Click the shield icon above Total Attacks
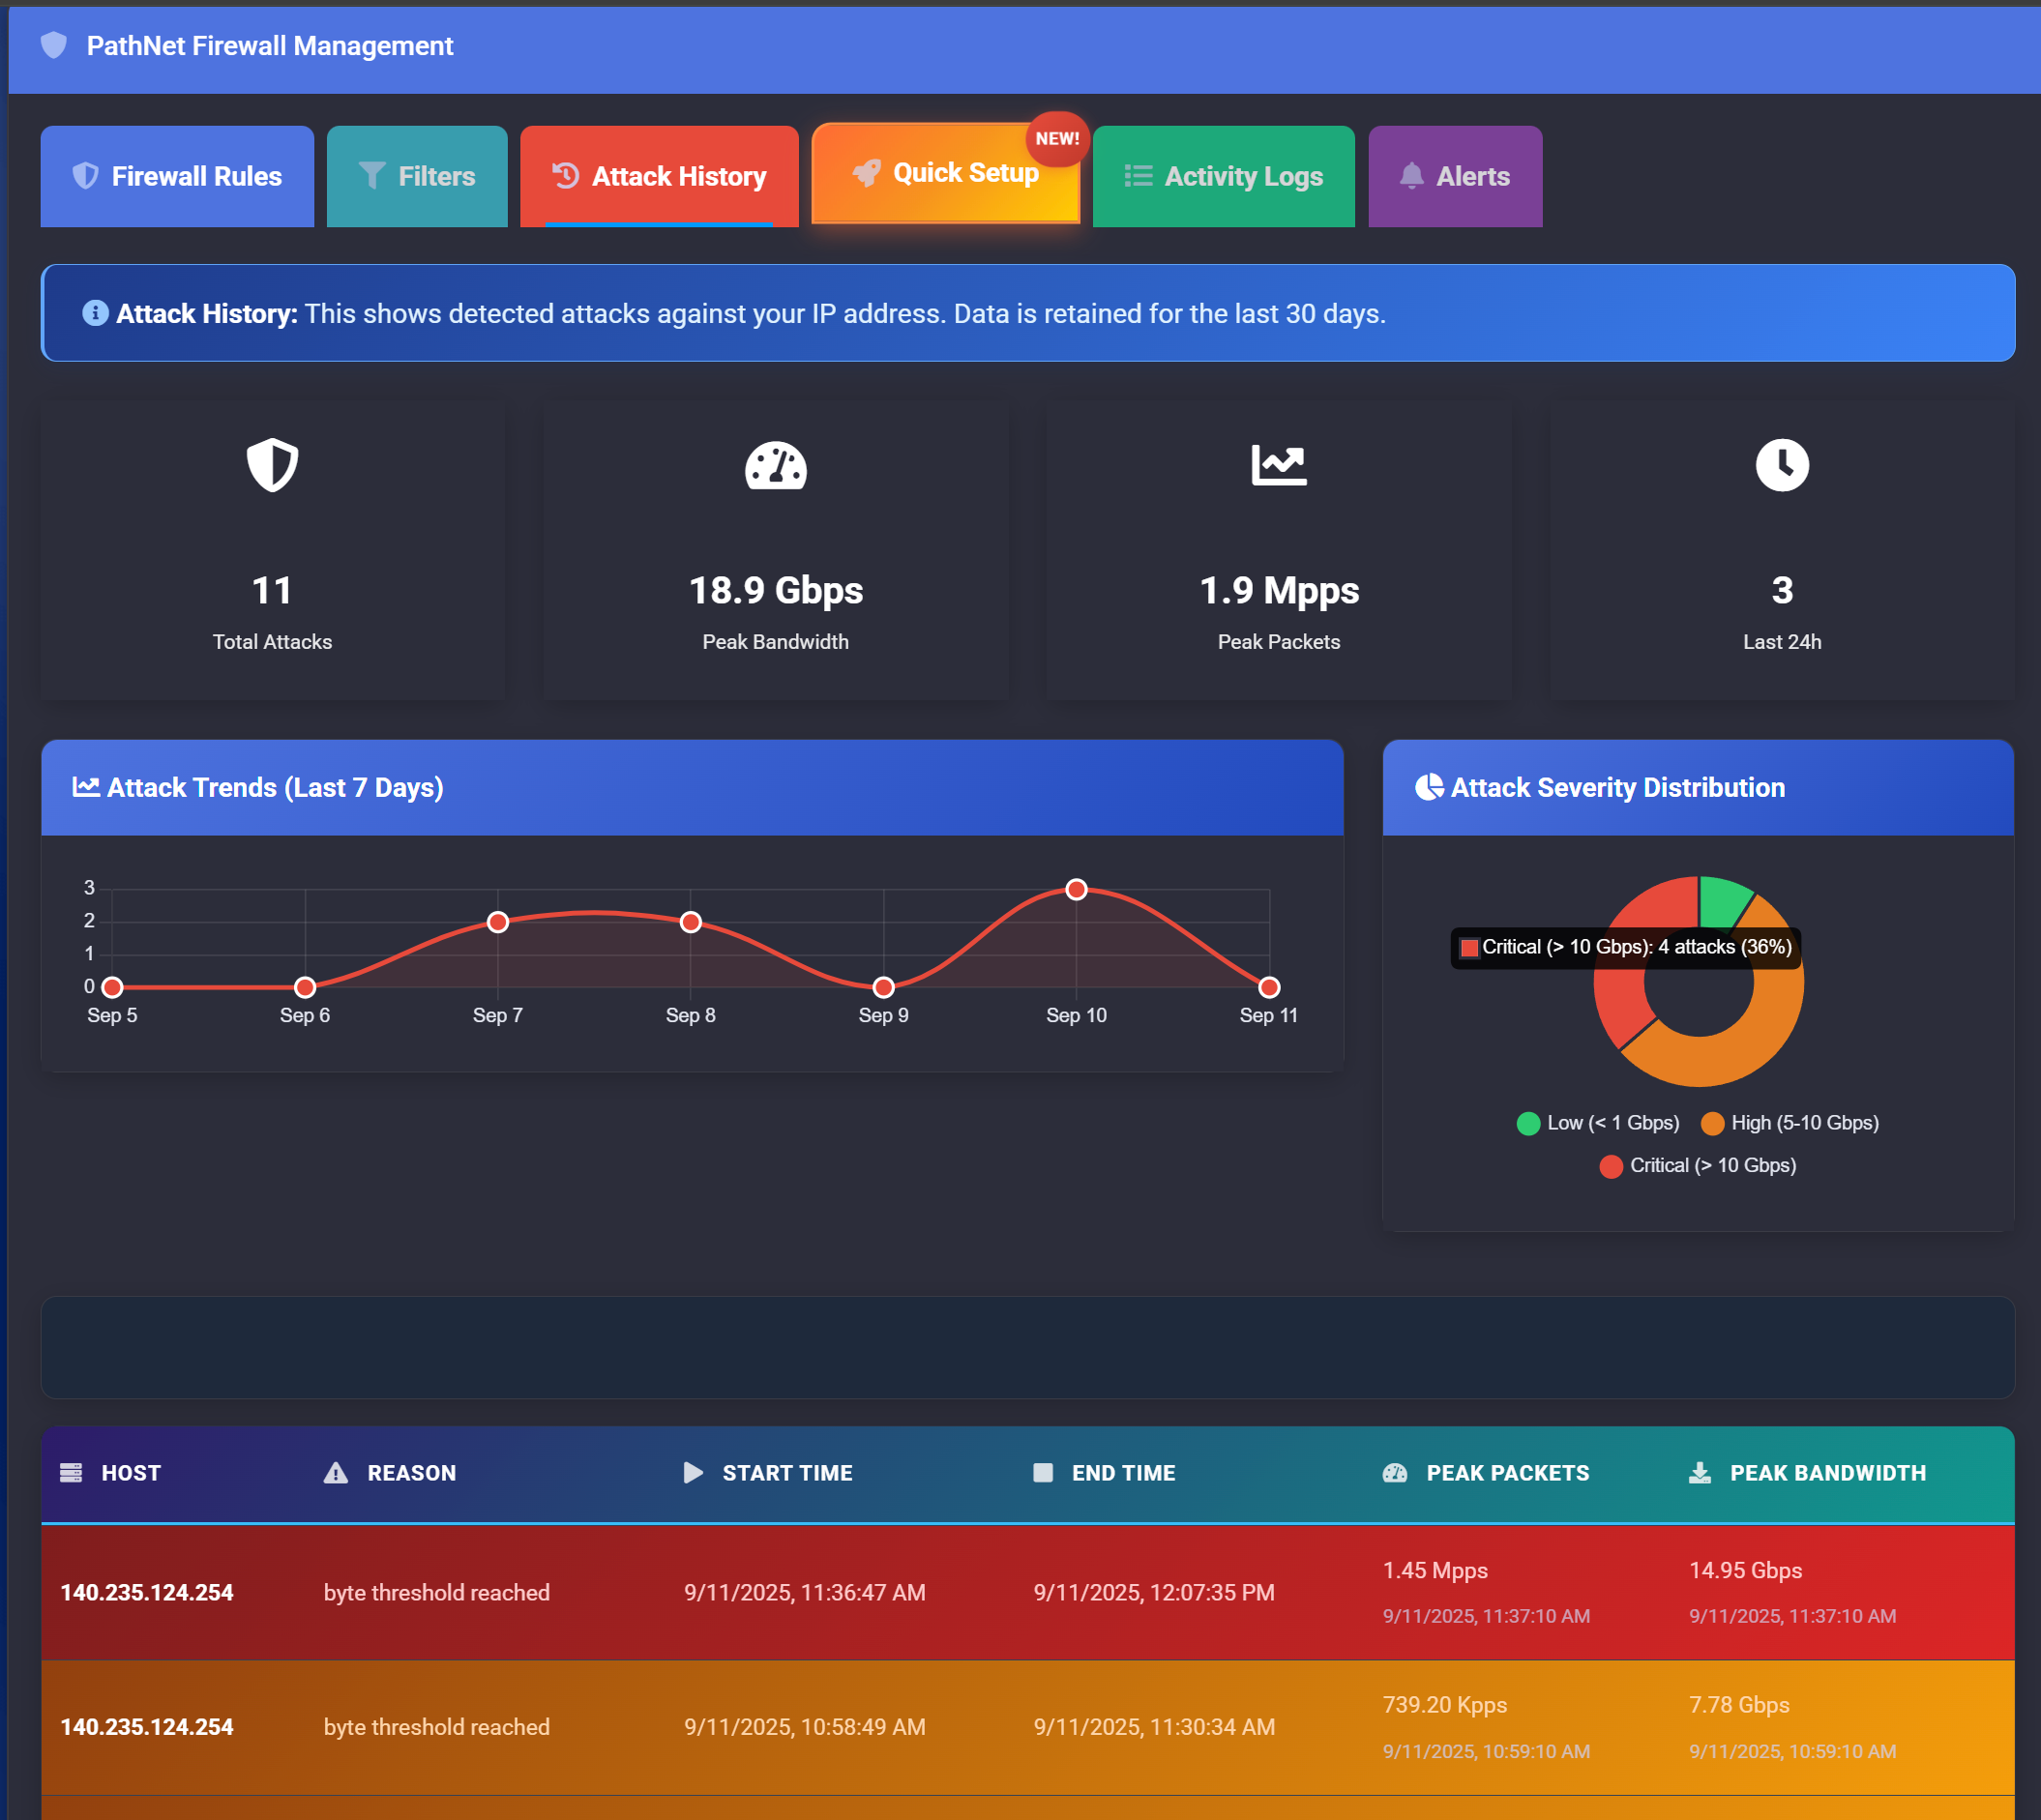 click(x=272, y=465)
